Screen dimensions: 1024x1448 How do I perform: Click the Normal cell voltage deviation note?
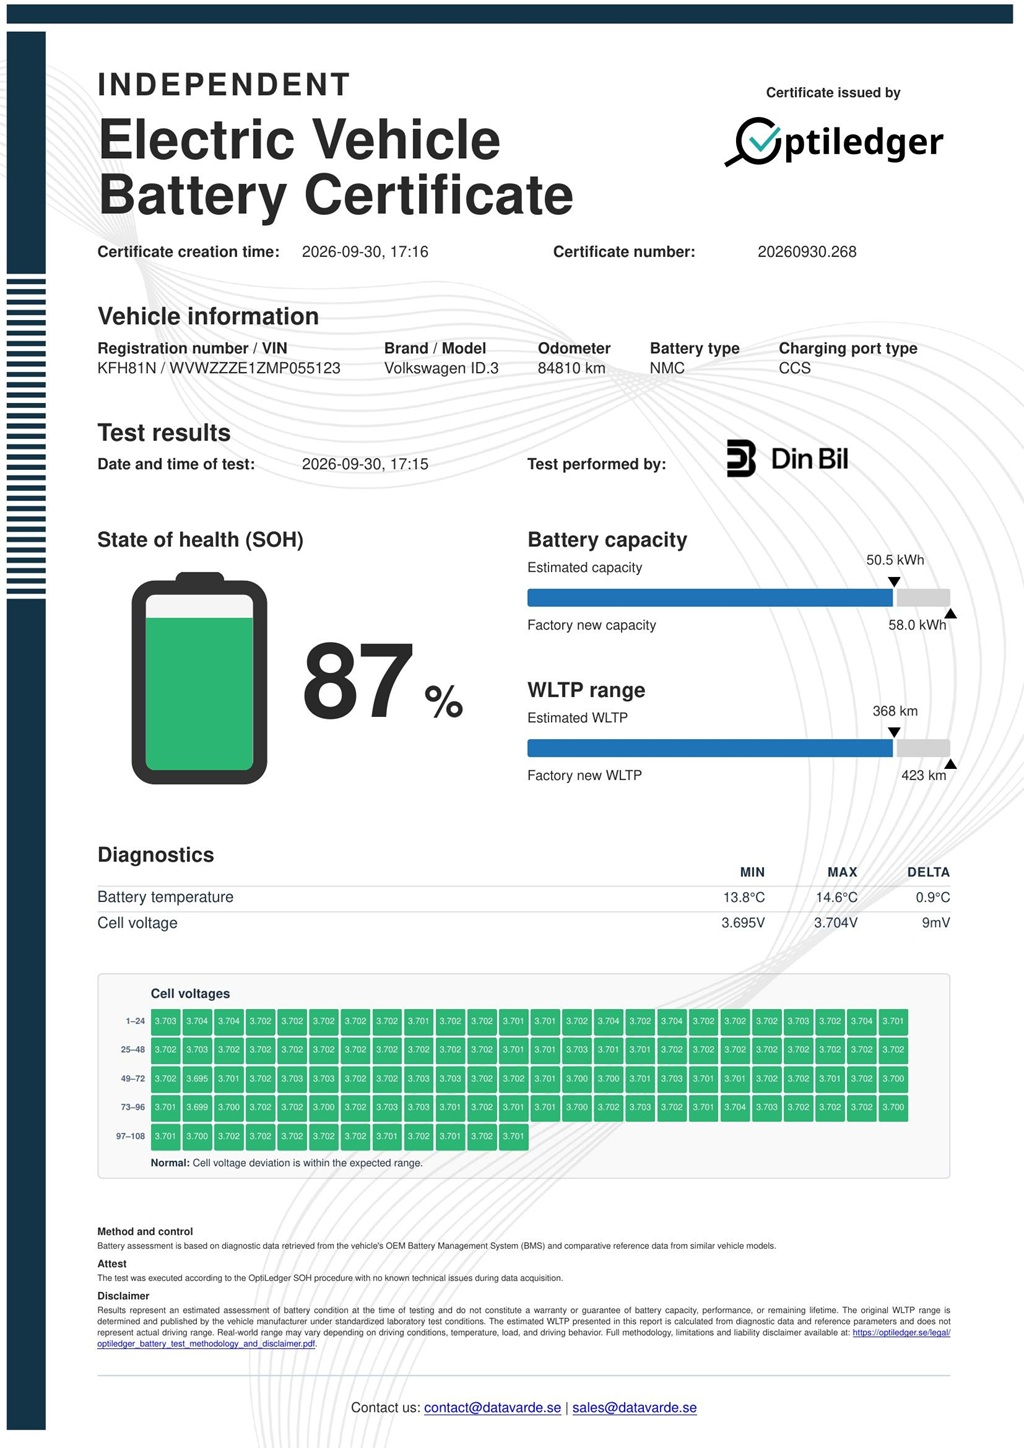pos(286,1163)
